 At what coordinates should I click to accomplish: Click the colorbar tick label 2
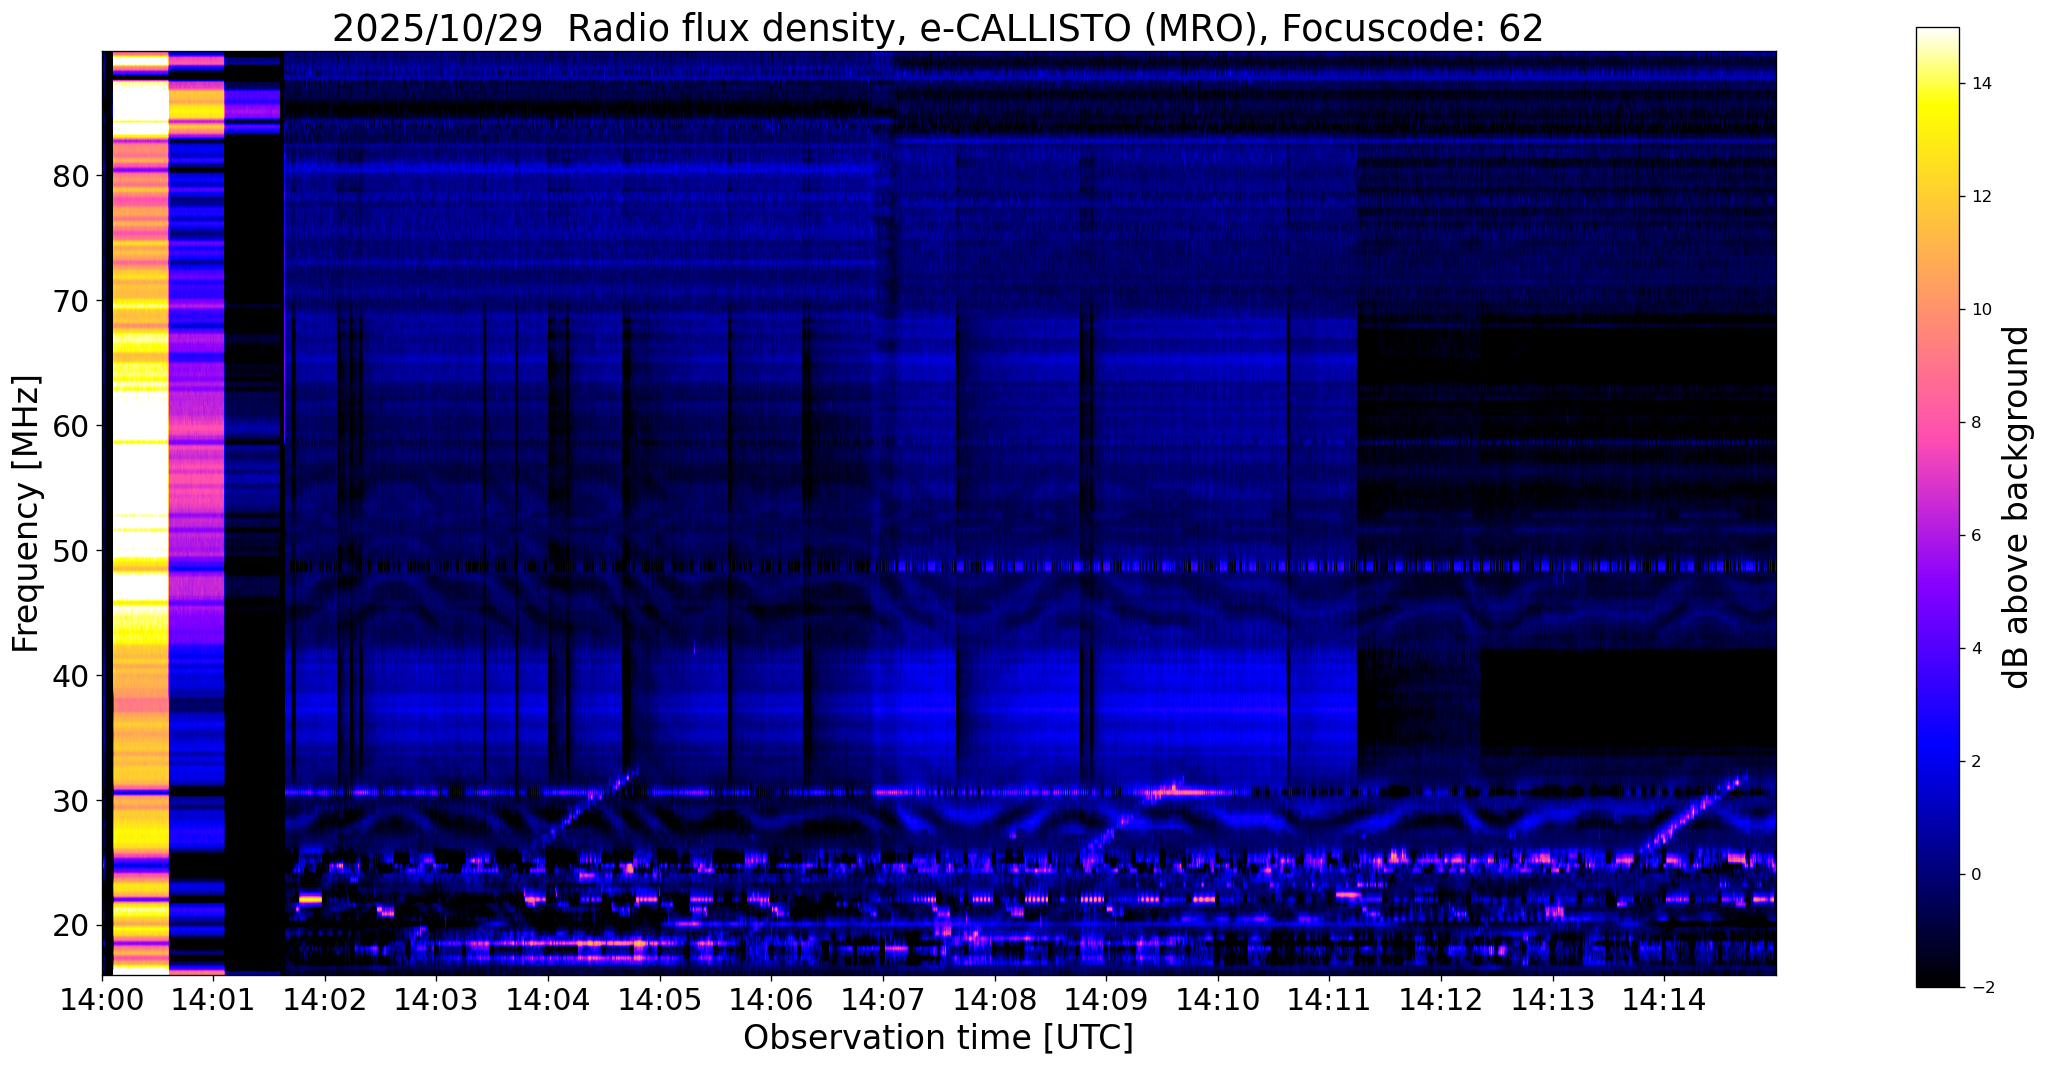[1974, 762]
